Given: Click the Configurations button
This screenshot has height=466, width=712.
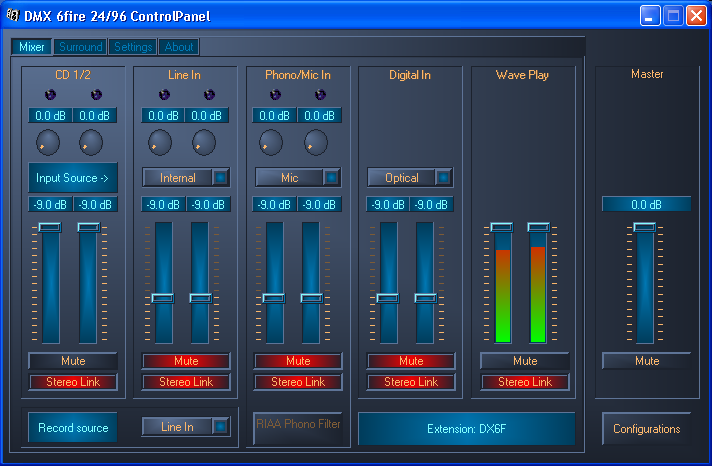Looking at the screenshot, I should (646, 429).
